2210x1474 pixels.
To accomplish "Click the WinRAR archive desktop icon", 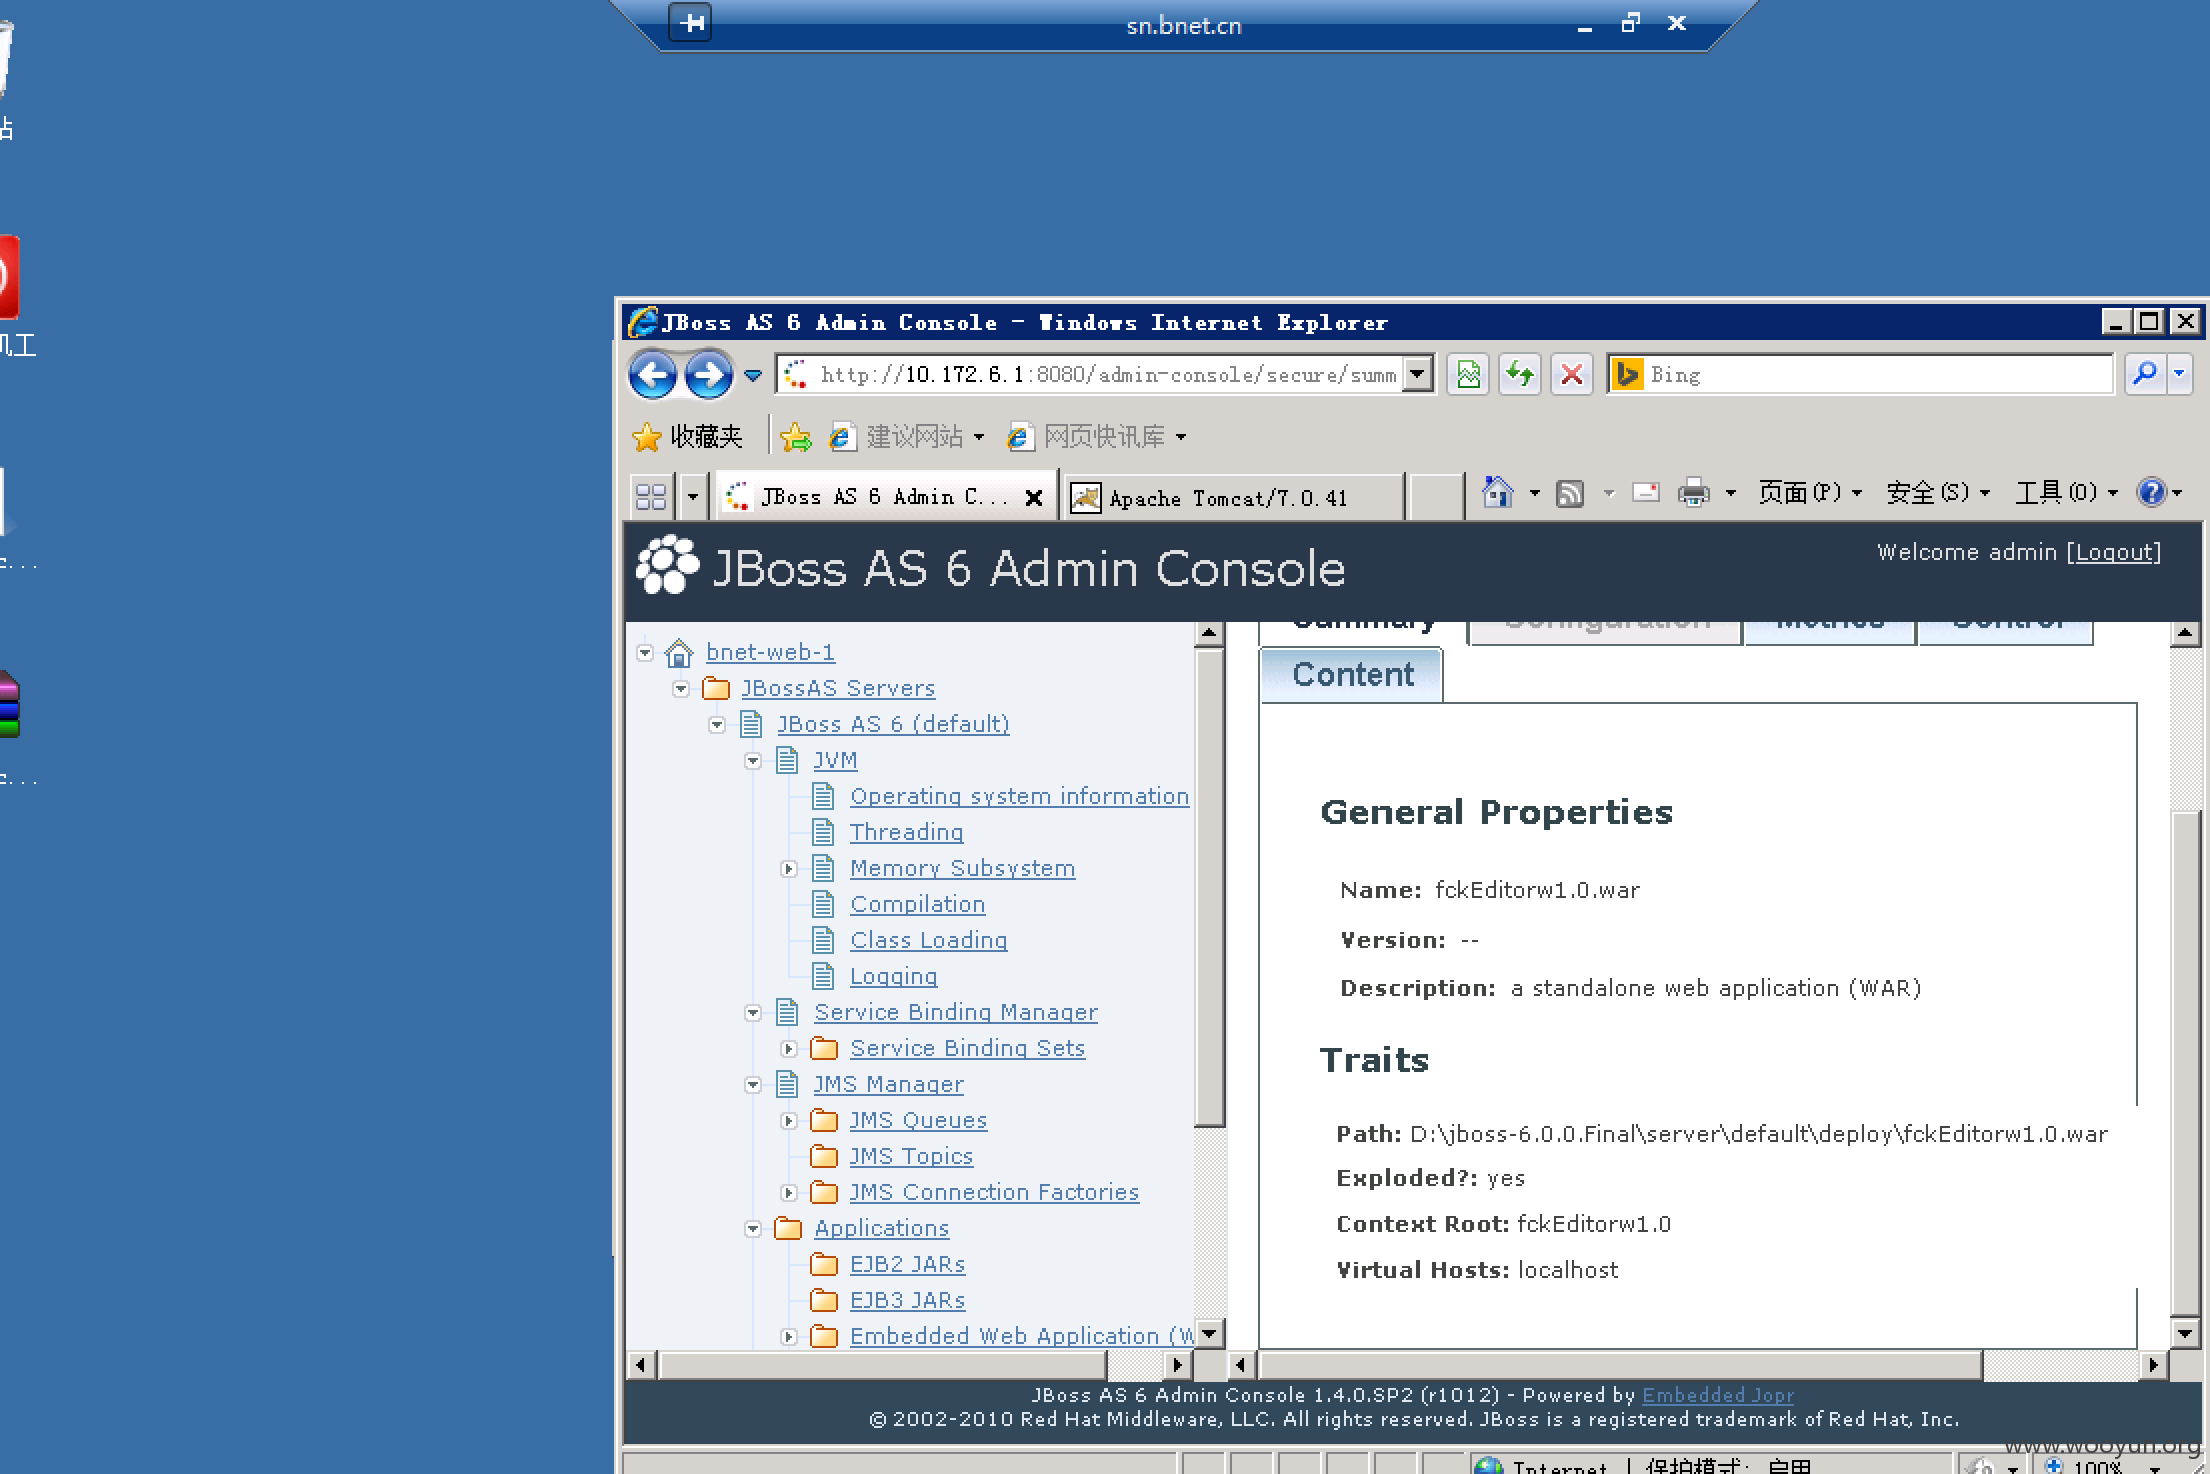I will pyautogui.click(x=8, y=705).
